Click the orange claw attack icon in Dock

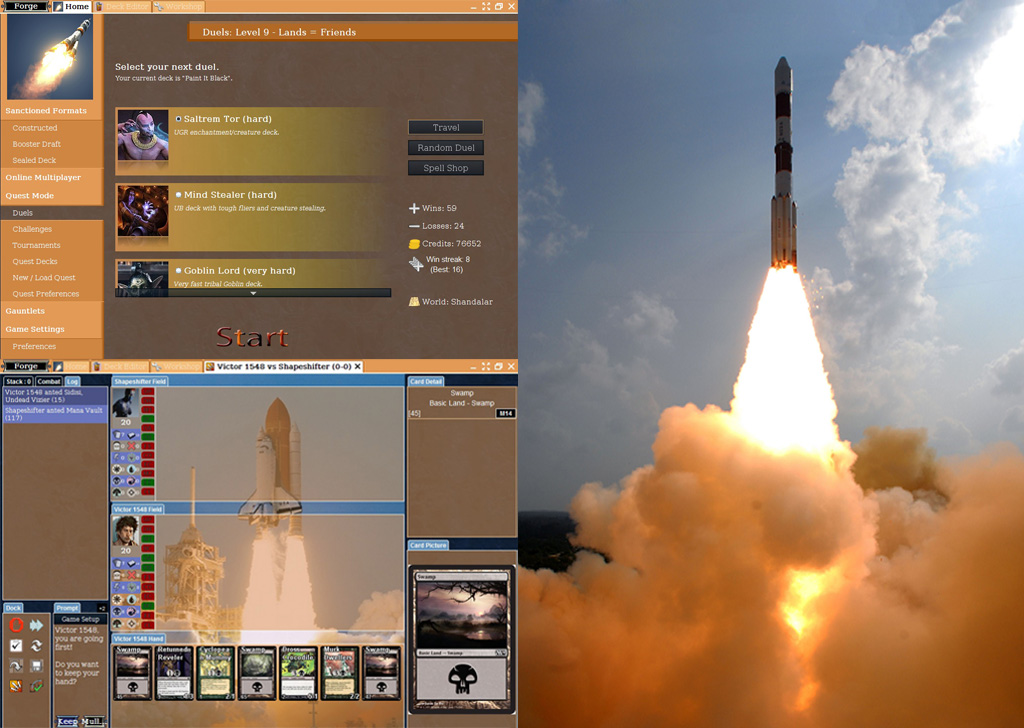(16, 686)
